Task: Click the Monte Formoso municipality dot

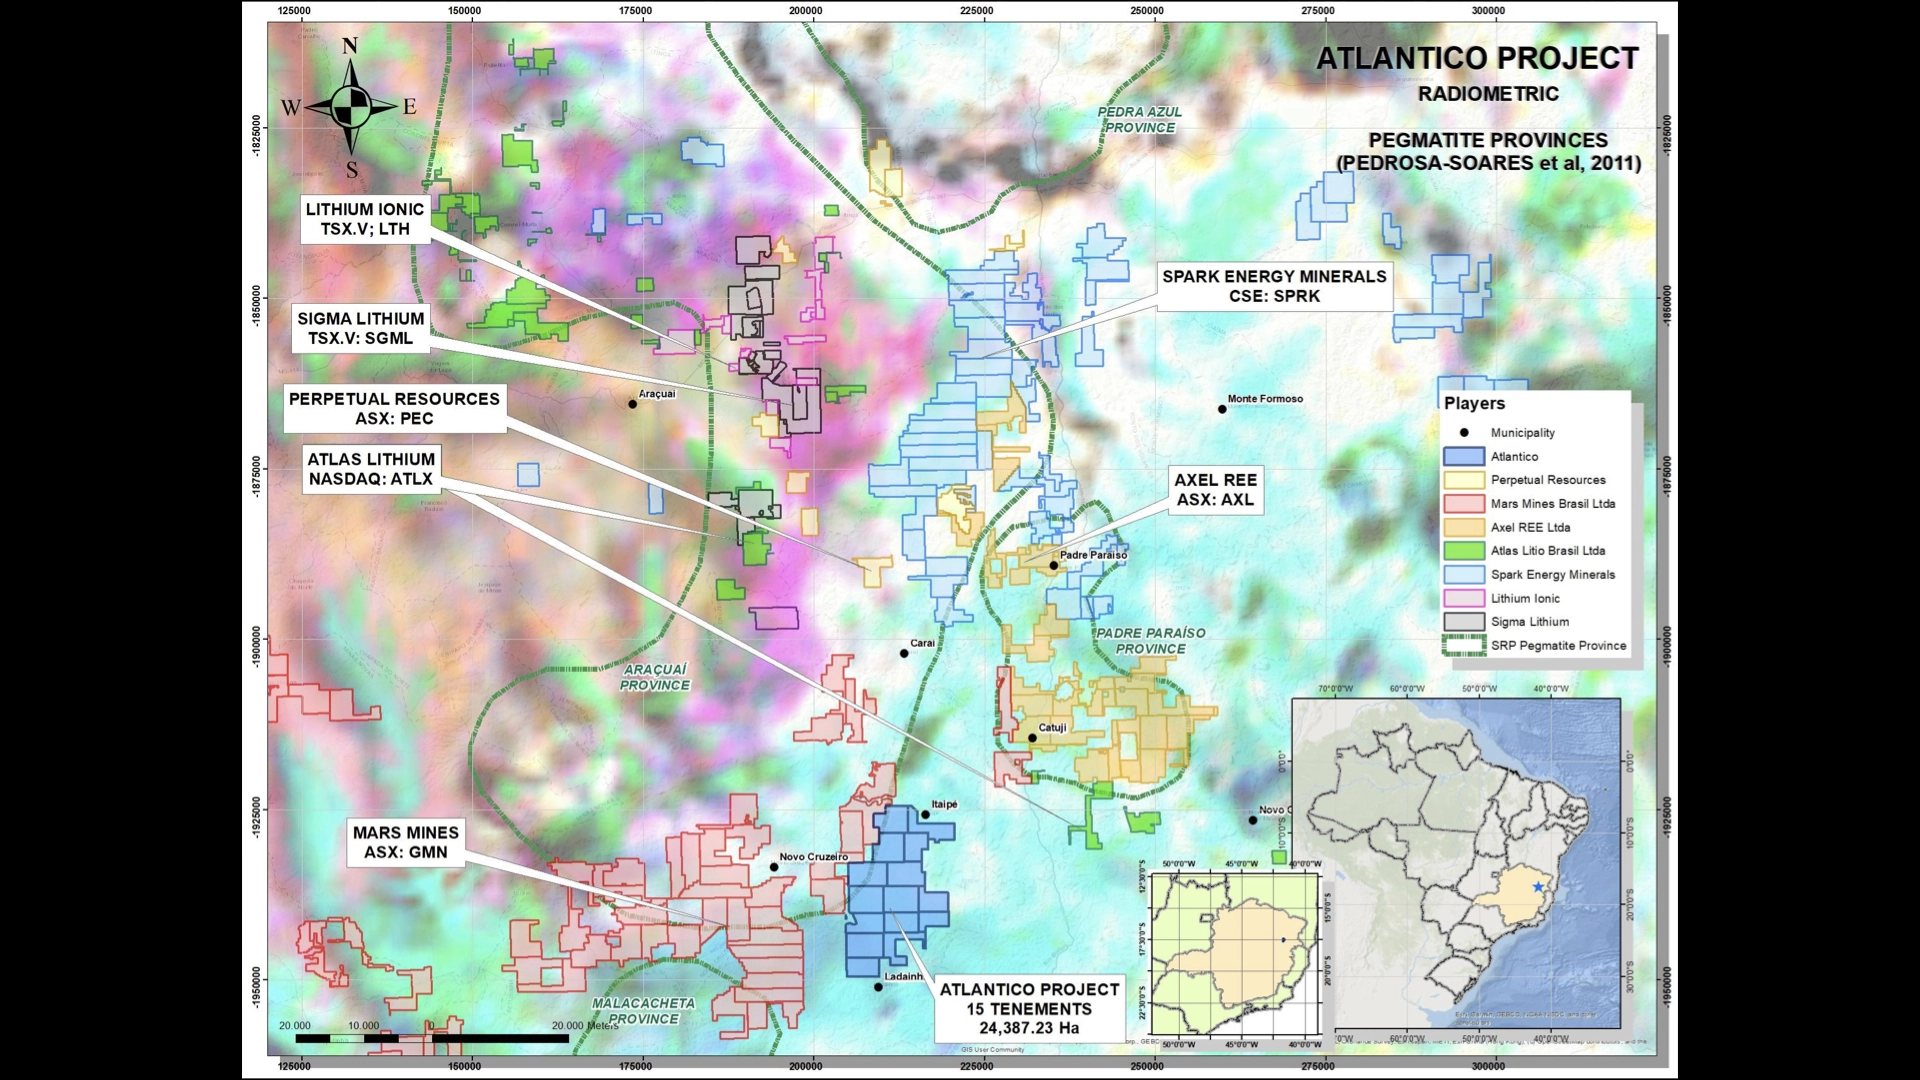Action: (x=1222, y=409)
